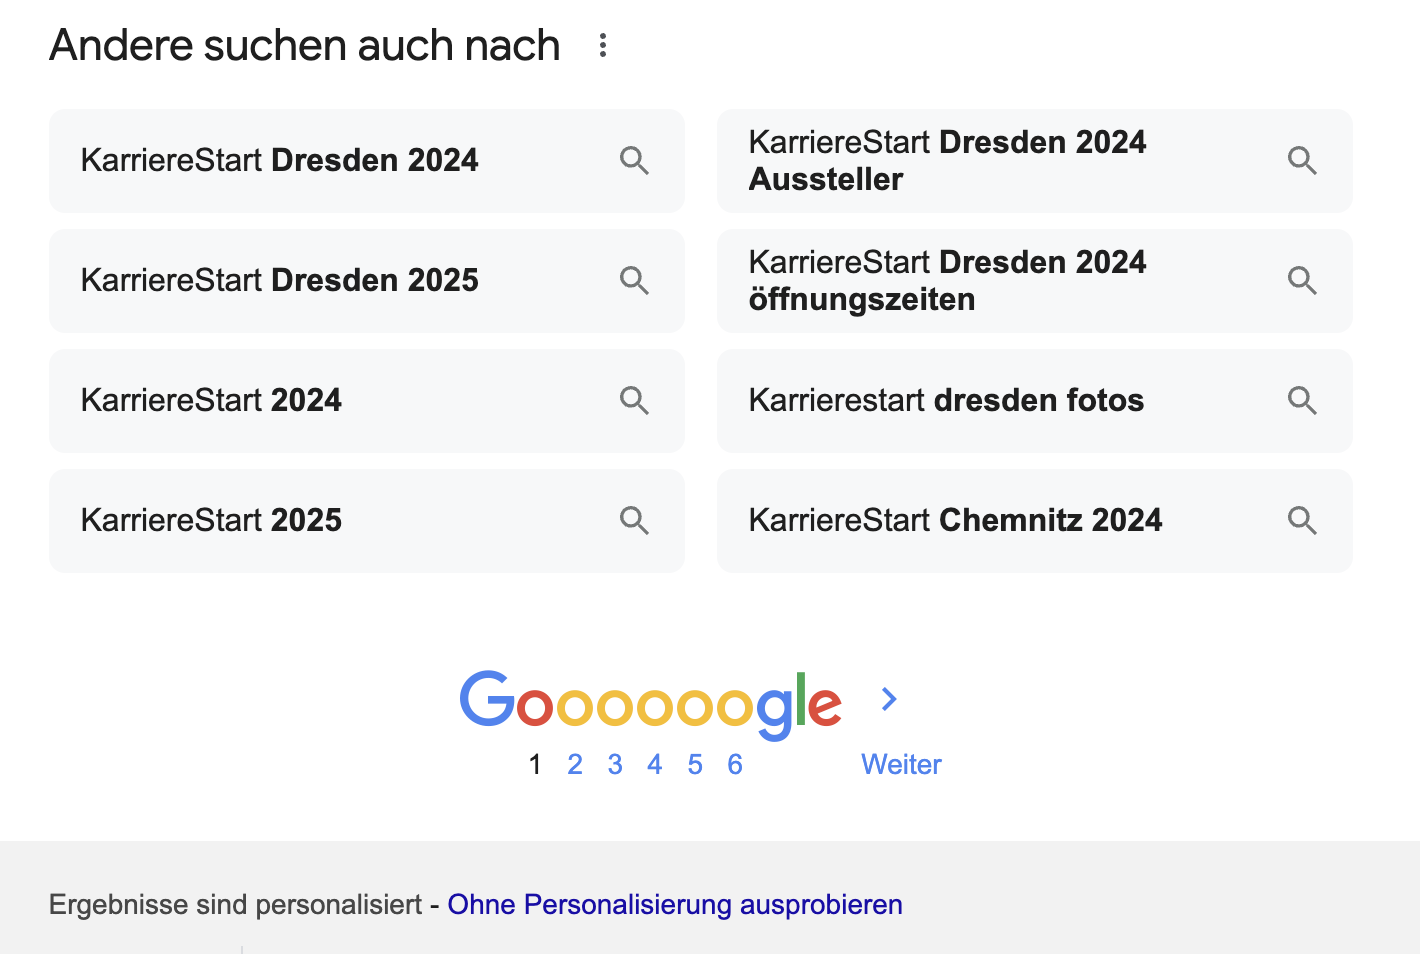Viewport: 1420px width, 954px height.
Task: Open search results page 2
Action: coord(575,764)
